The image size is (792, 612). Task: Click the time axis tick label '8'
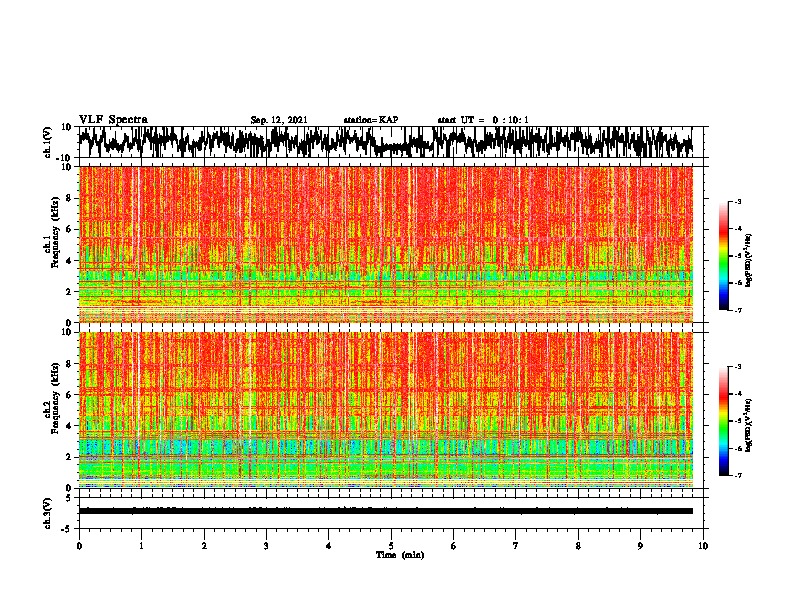click(x=578, y=546)
